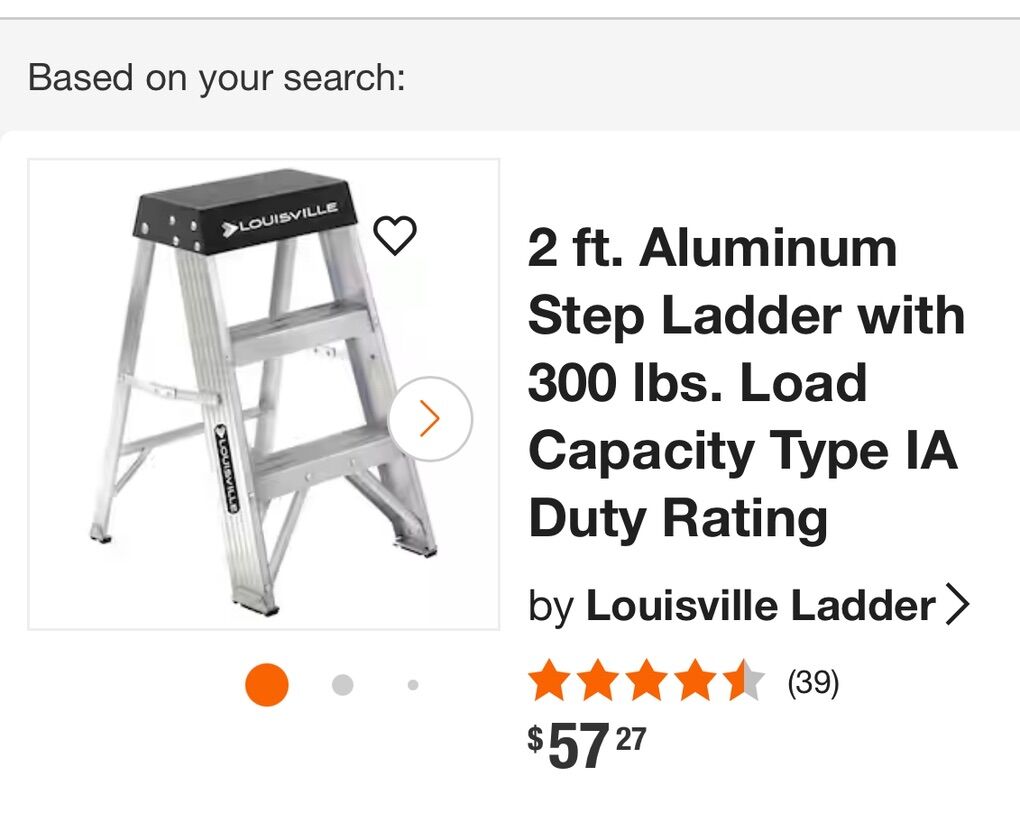Select the second gray carousel dot
Screen dimensions: 1020x840
point(340,684)
